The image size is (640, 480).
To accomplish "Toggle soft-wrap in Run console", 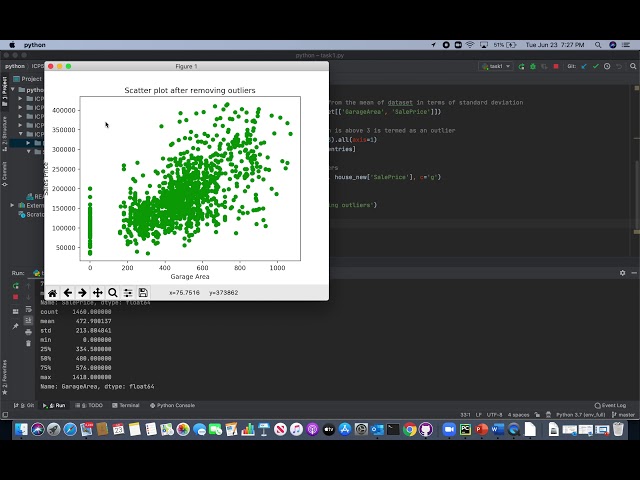I will click(28, 309).
